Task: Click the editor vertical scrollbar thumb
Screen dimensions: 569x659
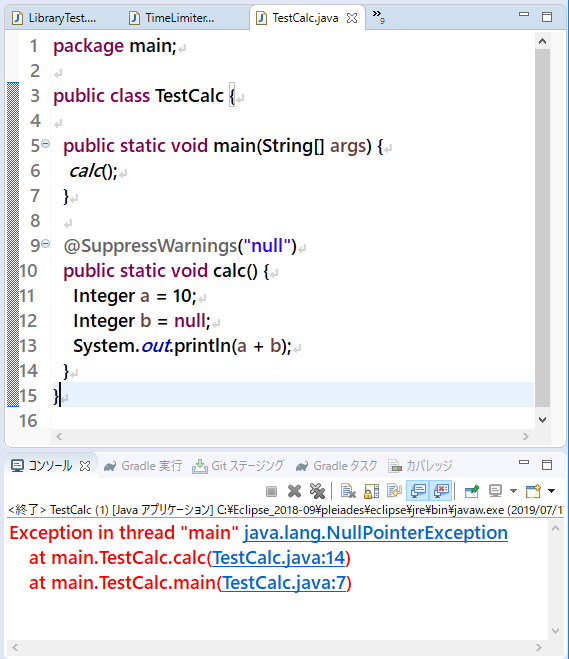Action: (x=542, y=227)
